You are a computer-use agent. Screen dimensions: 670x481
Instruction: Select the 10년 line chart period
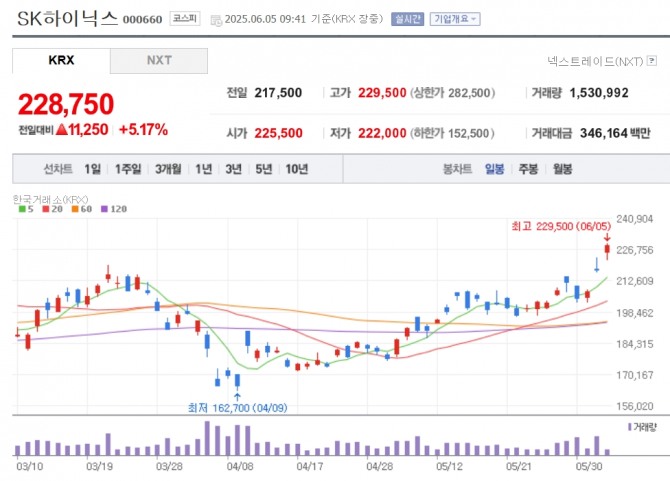(296, 169)
